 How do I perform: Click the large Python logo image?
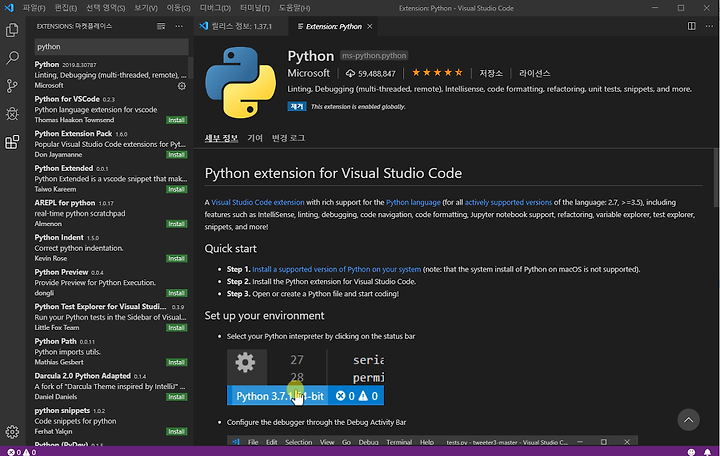pyautogui.click(x=241, y=83)
